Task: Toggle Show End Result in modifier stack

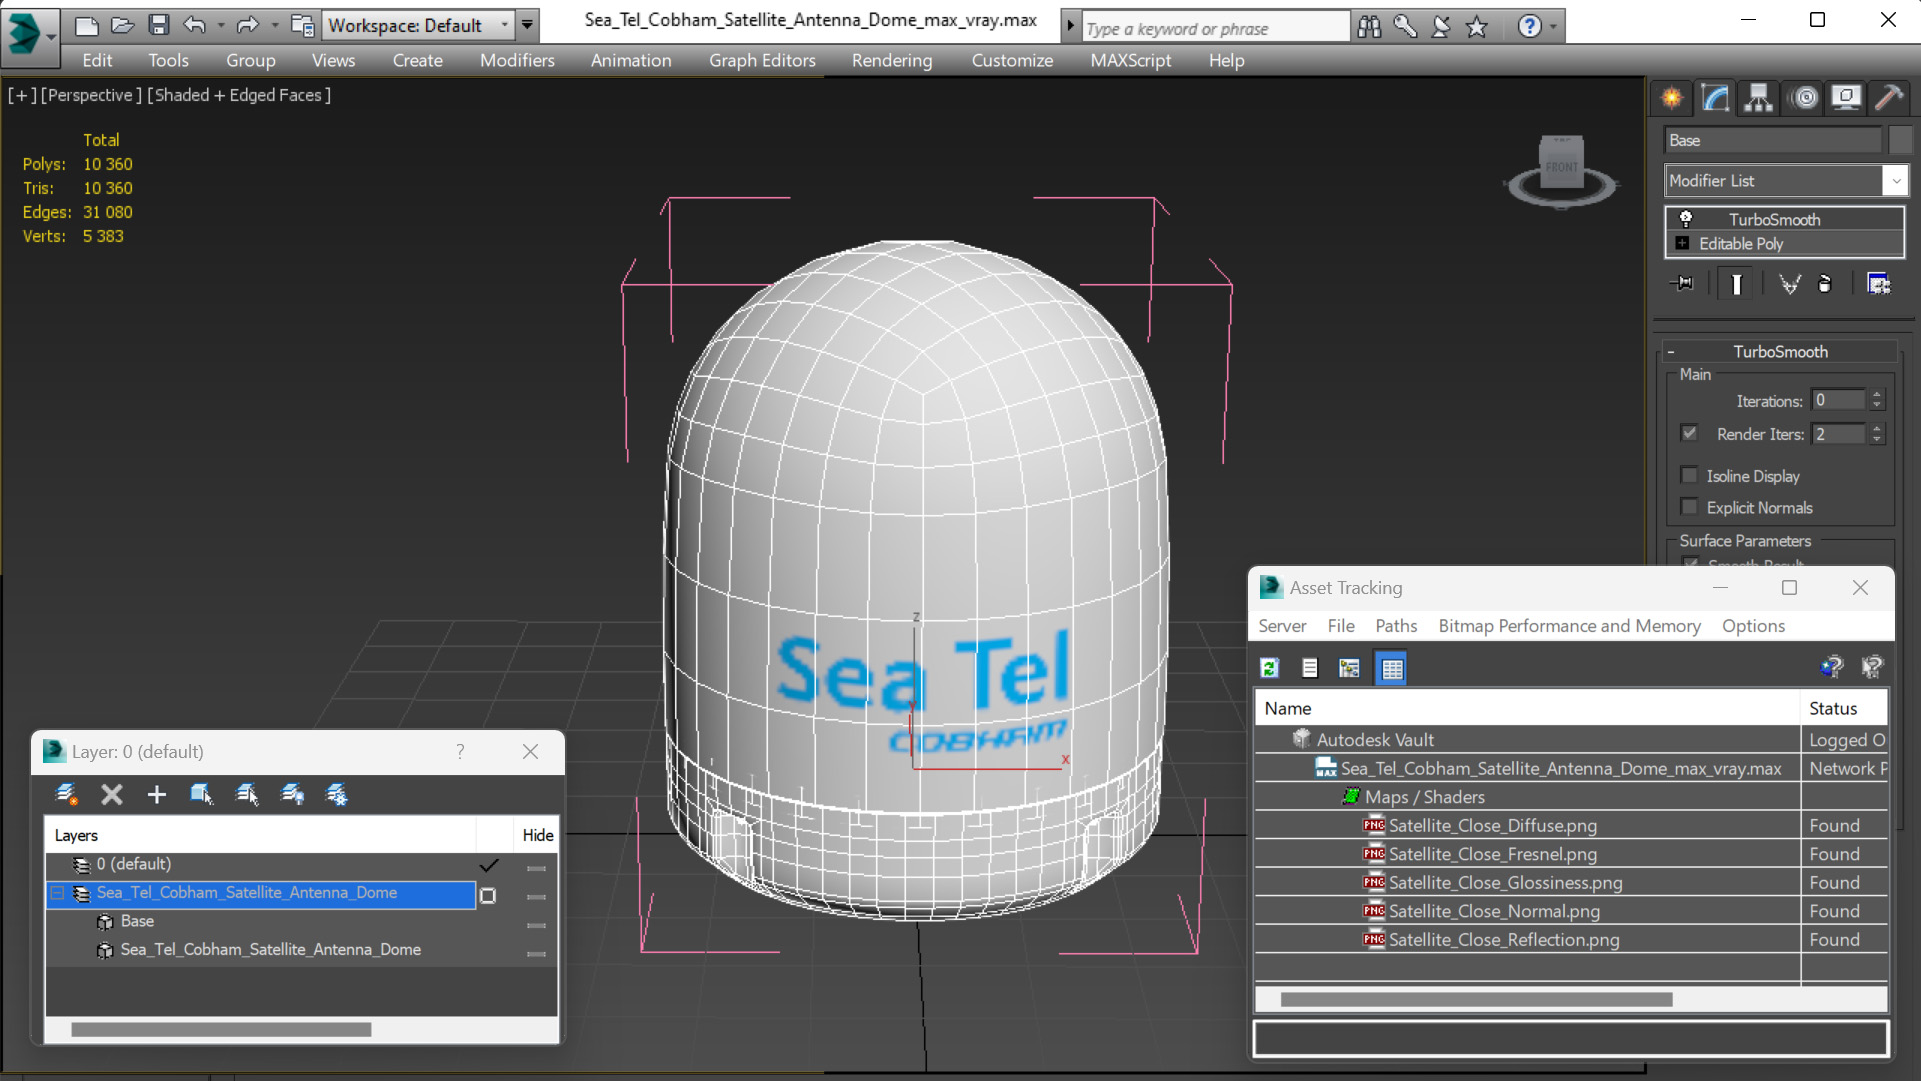Action: point(1737,284)
